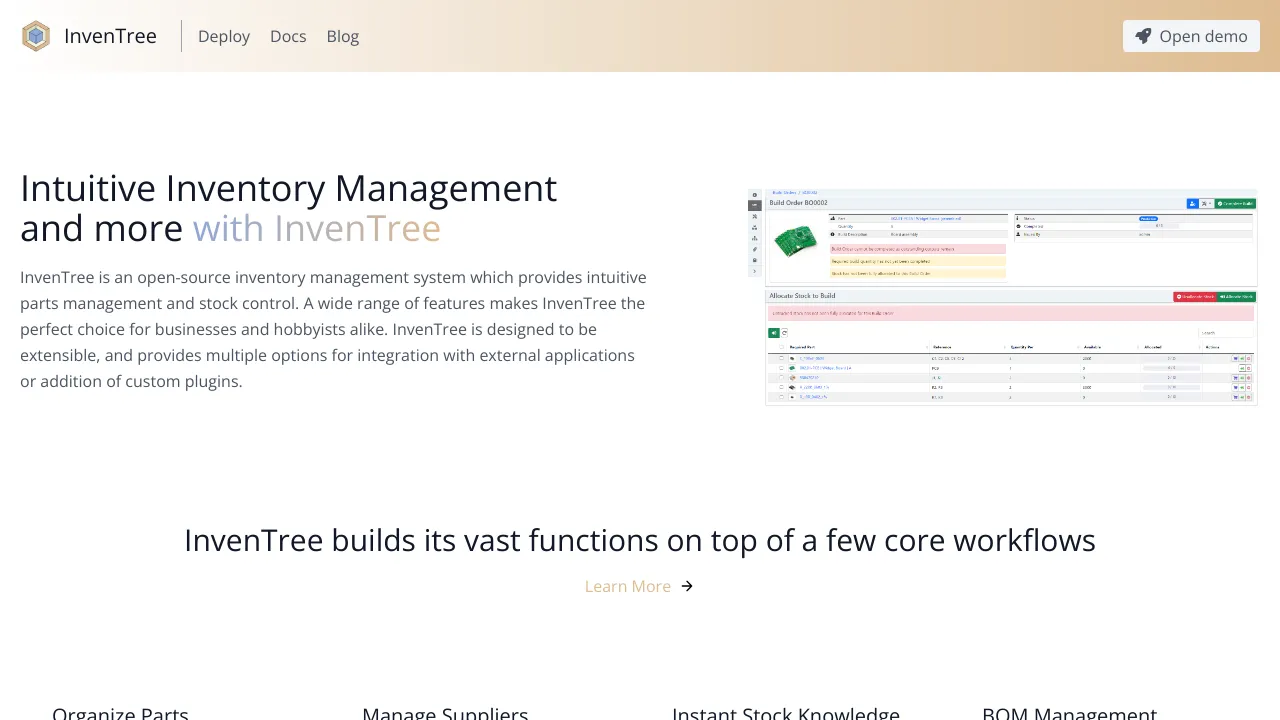Tick the select-all checkbox in the table header
Viewport: 1280px width, 720px height.
click(x=782, y=347)
